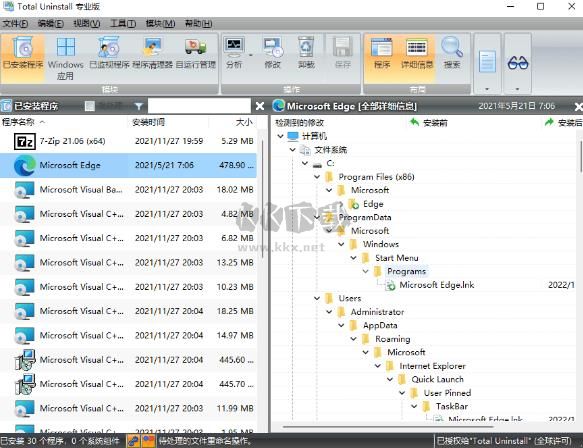Collapse the Users folder in tree

(x=317, y=298)
